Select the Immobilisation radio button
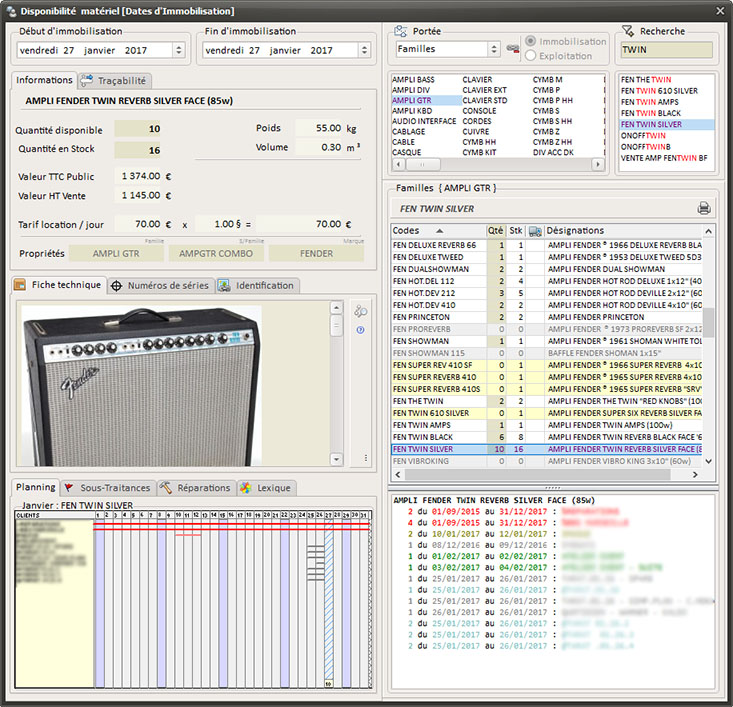Image resolution: width=733 pixels, height=707 pixels. point(531,42)
